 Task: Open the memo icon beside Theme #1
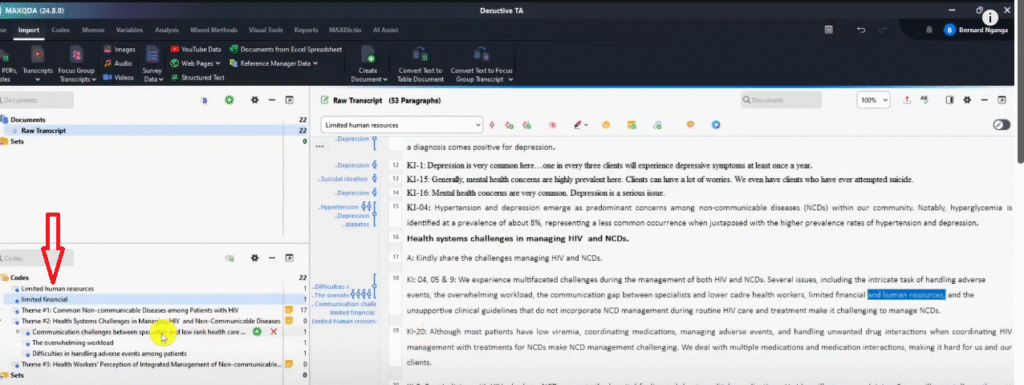coord(289,310)
